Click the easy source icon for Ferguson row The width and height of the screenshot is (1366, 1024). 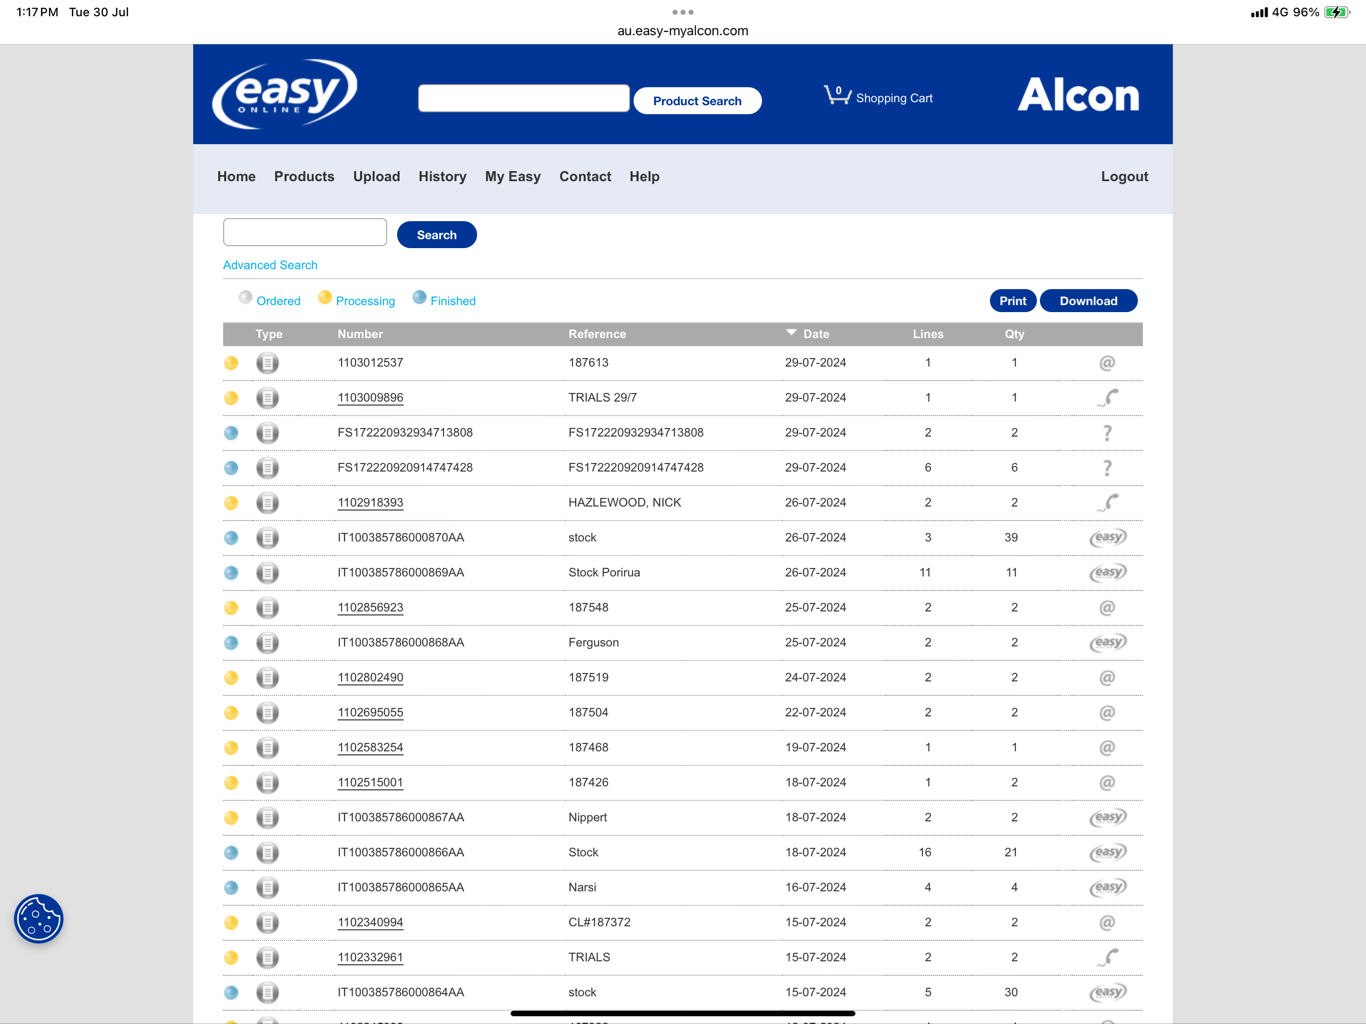1108,643
